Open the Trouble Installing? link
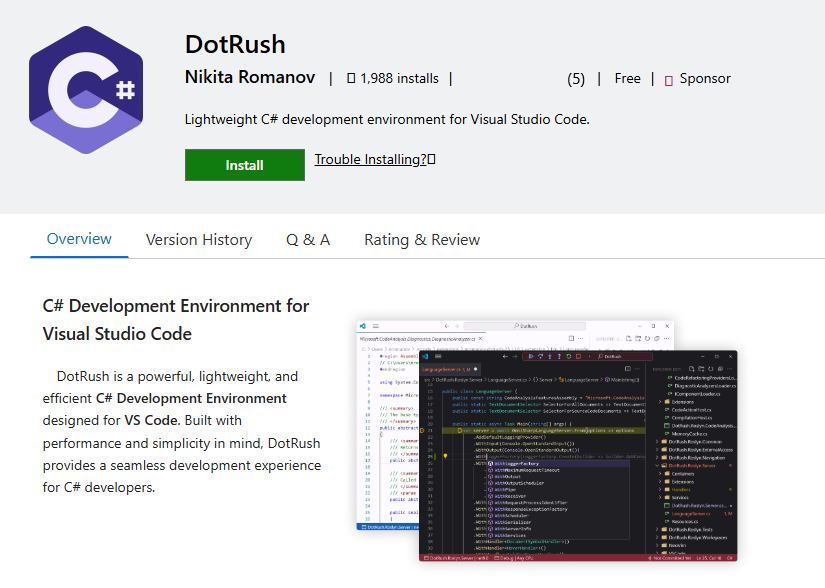This screenshot has width=825, height=588. pyautogui.click(x=370, y=159)
